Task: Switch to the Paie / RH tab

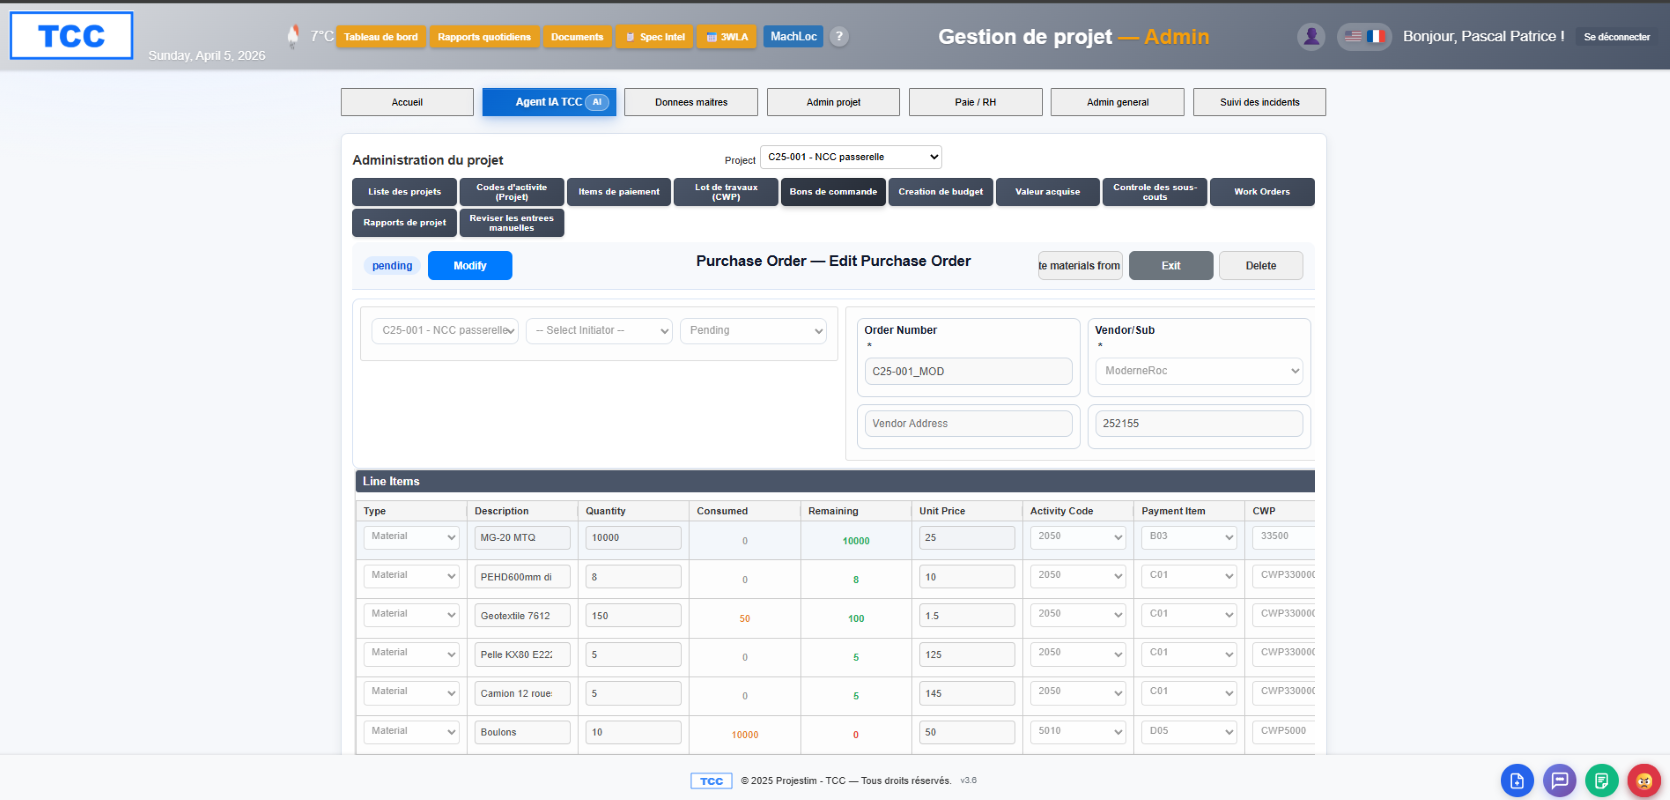Action: [976, 102]
